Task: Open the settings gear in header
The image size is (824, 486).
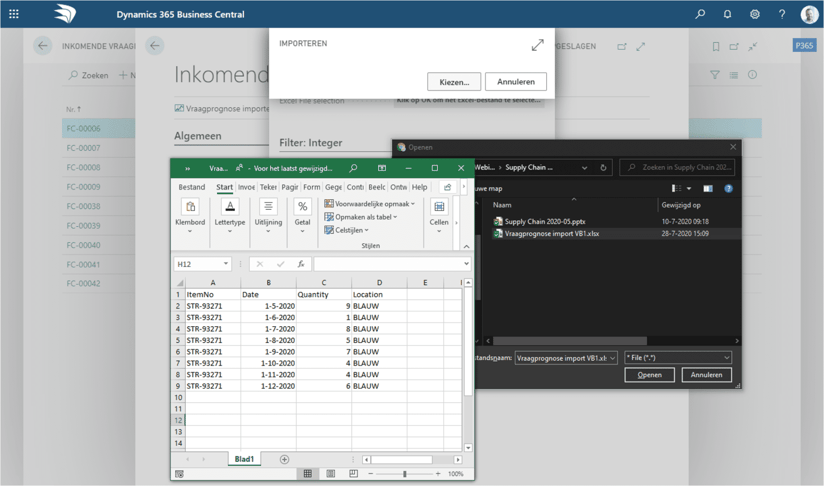Action: pos(755,14)
